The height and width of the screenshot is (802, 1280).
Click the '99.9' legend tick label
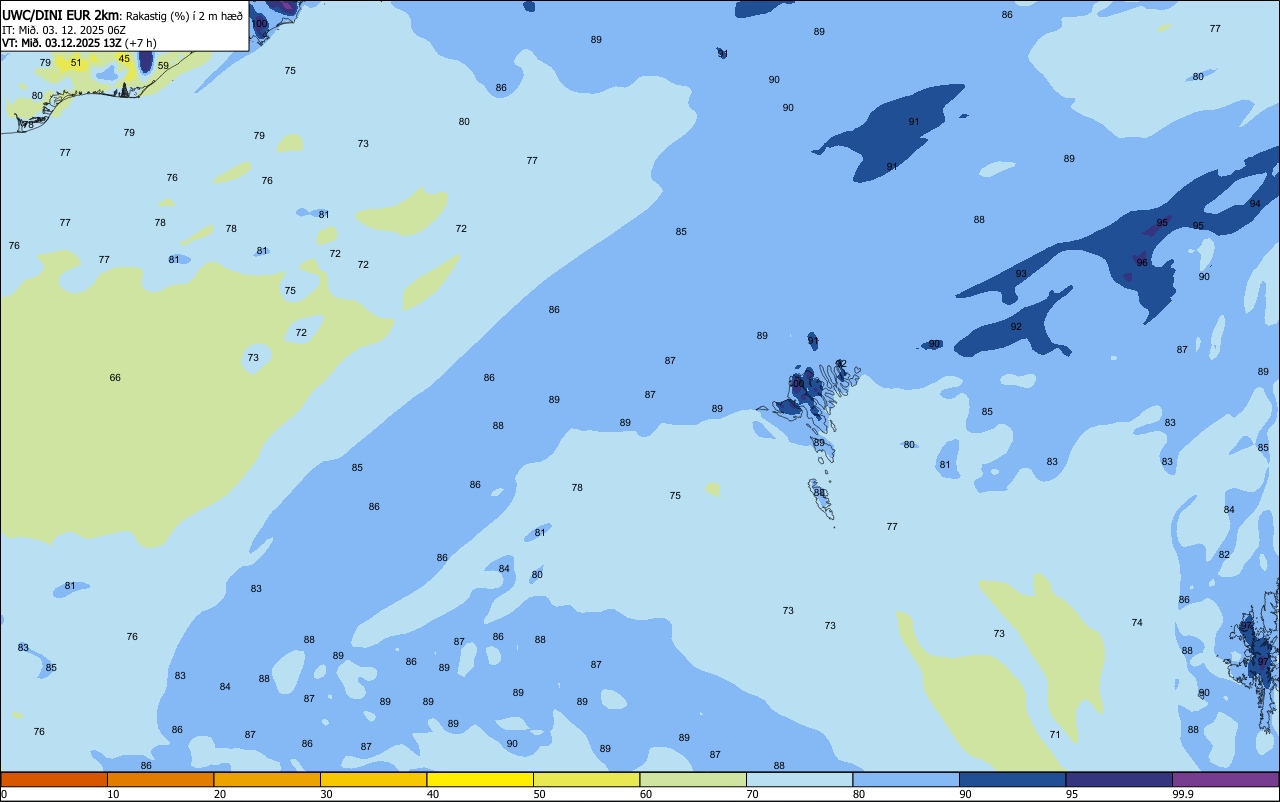pyautogui.click(x=1183, y=794)
